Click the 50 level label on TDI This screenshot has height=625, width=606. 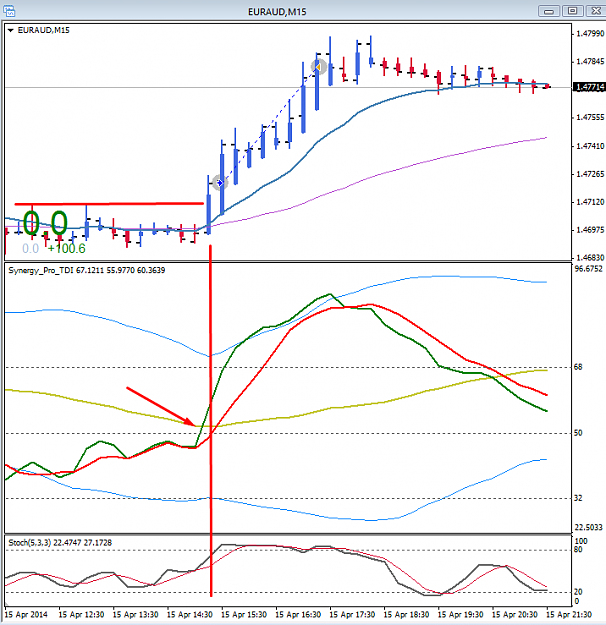coord(578,433)
